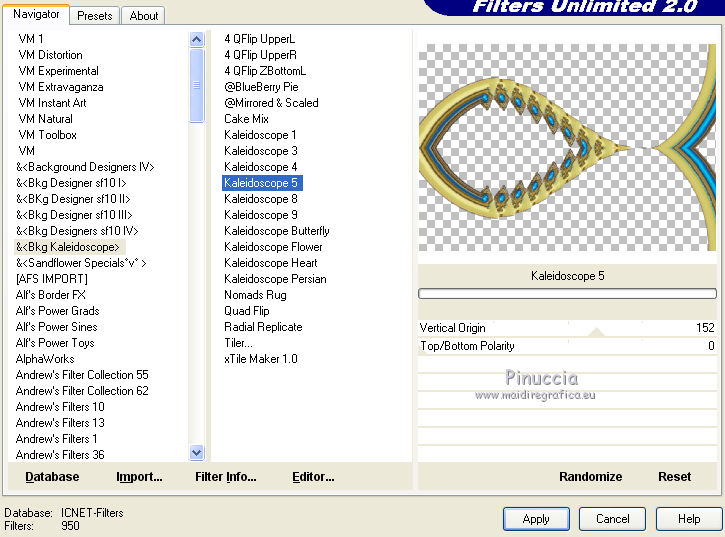Viewport: 725px width, 537px height.
Task: Select VM Instant Art category
Action: (x=52, y=103)
